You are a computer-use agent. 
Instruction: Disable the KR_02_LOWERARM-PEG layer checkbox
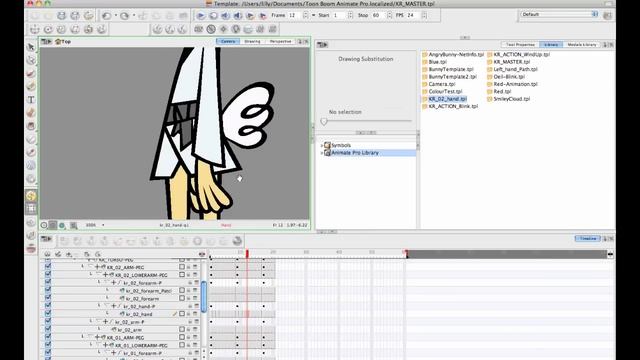click(48, 274)
